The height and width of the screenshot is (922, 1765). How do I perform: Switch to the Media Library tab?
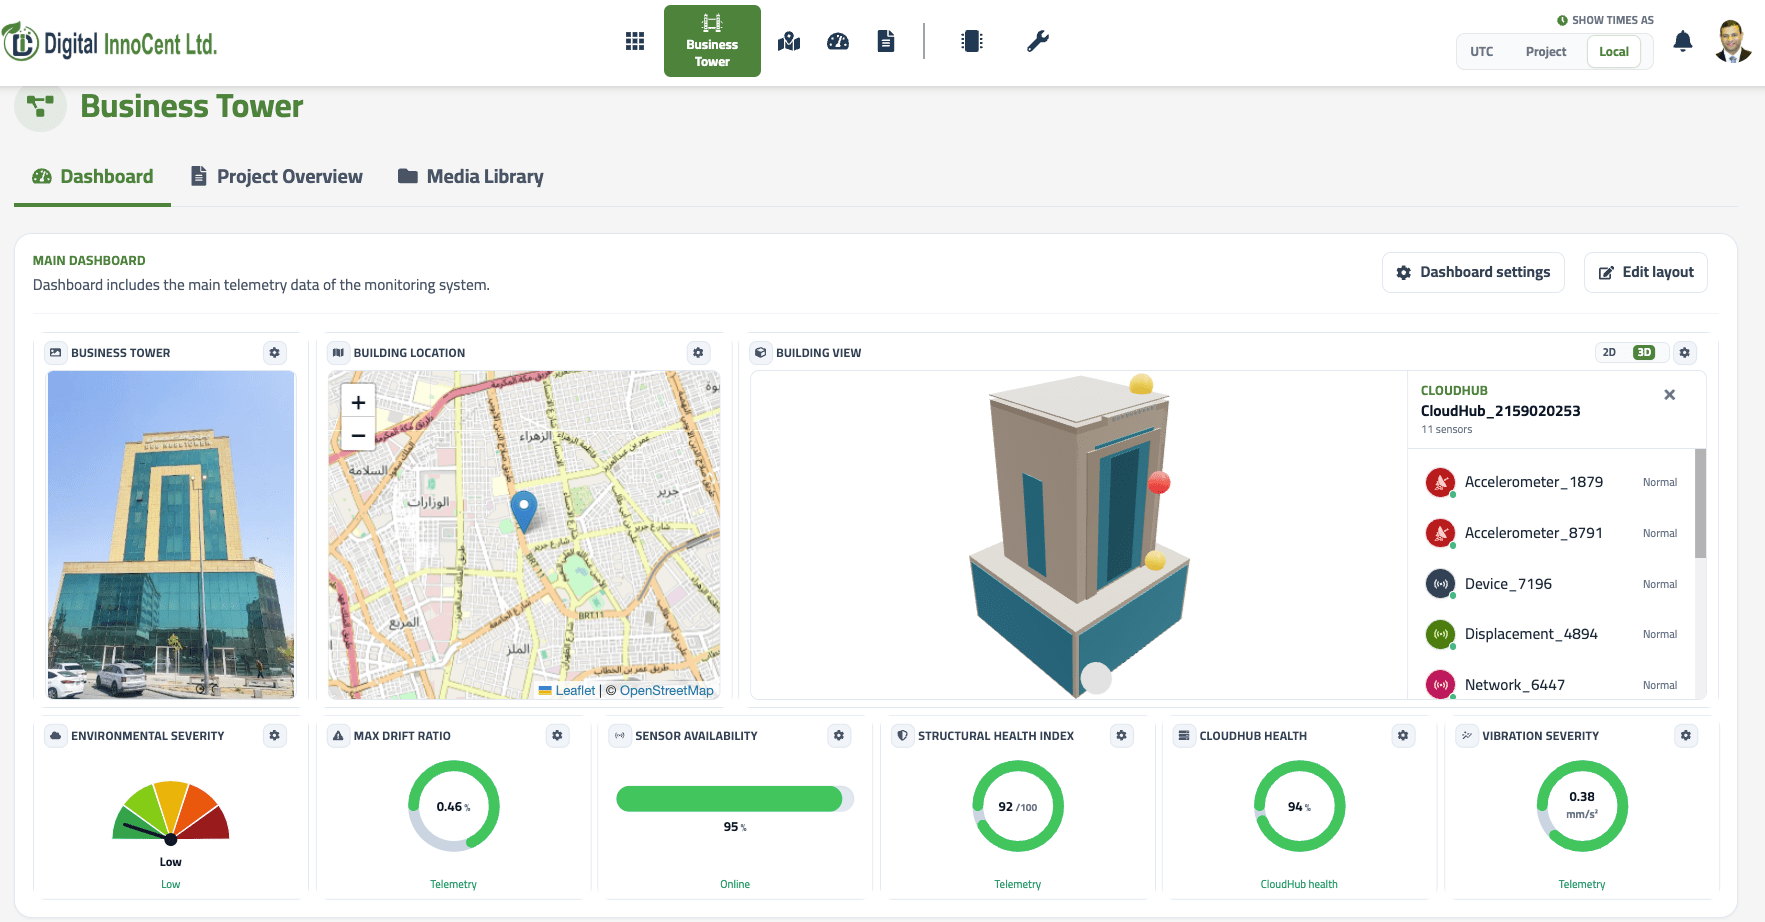[471, 177]
